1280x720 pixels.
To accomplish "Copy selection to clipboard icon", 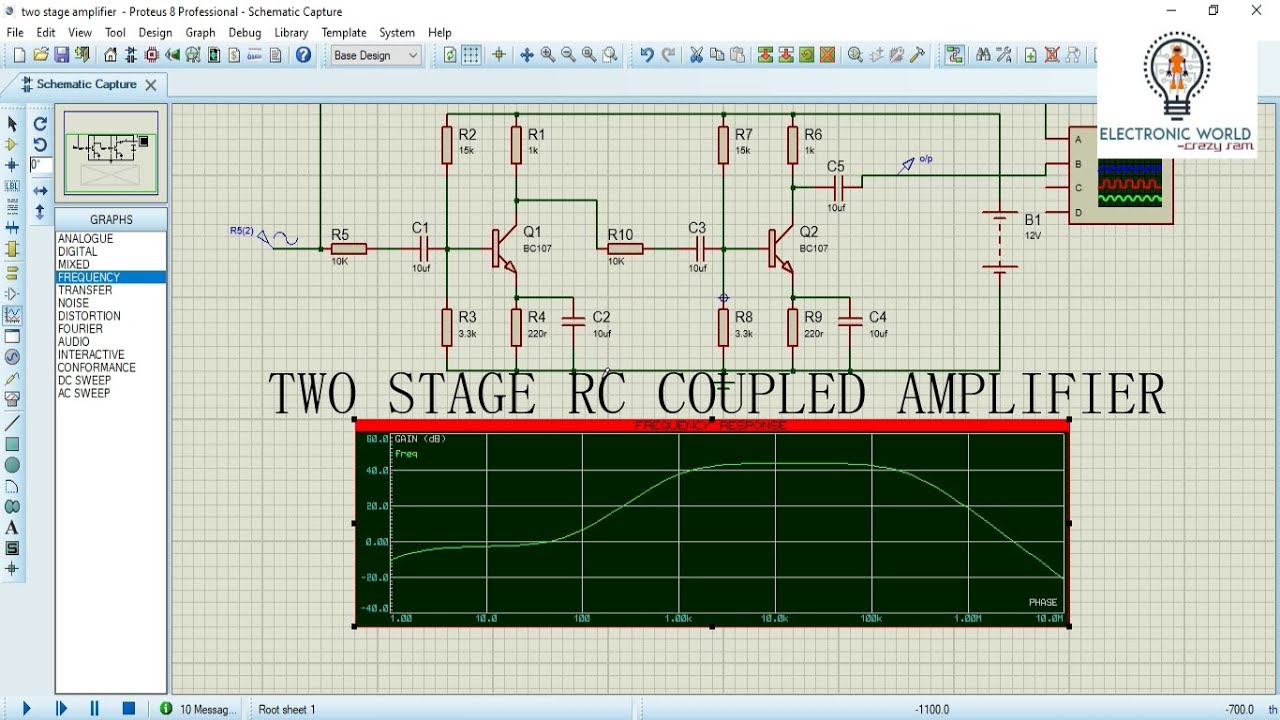I will point(717,55).
